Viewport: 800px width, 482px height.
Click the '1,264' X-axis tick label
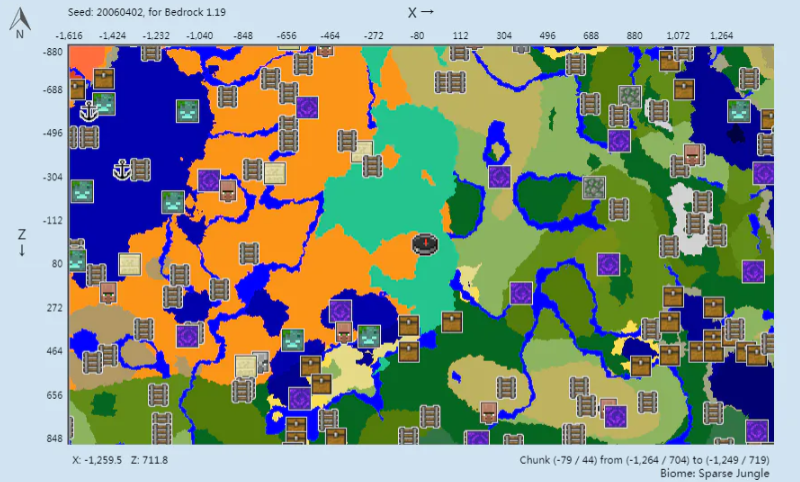(x=721, y=36)
